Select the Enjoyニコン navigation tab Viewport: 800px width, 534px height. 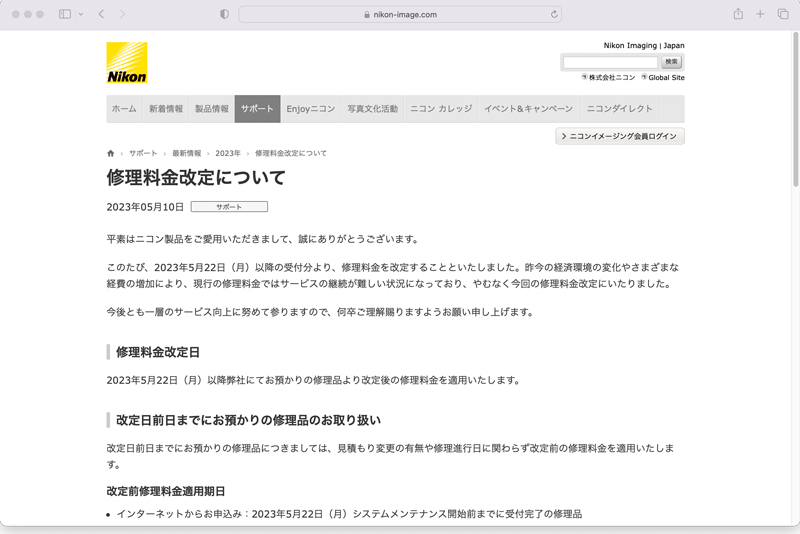[311, 109]
